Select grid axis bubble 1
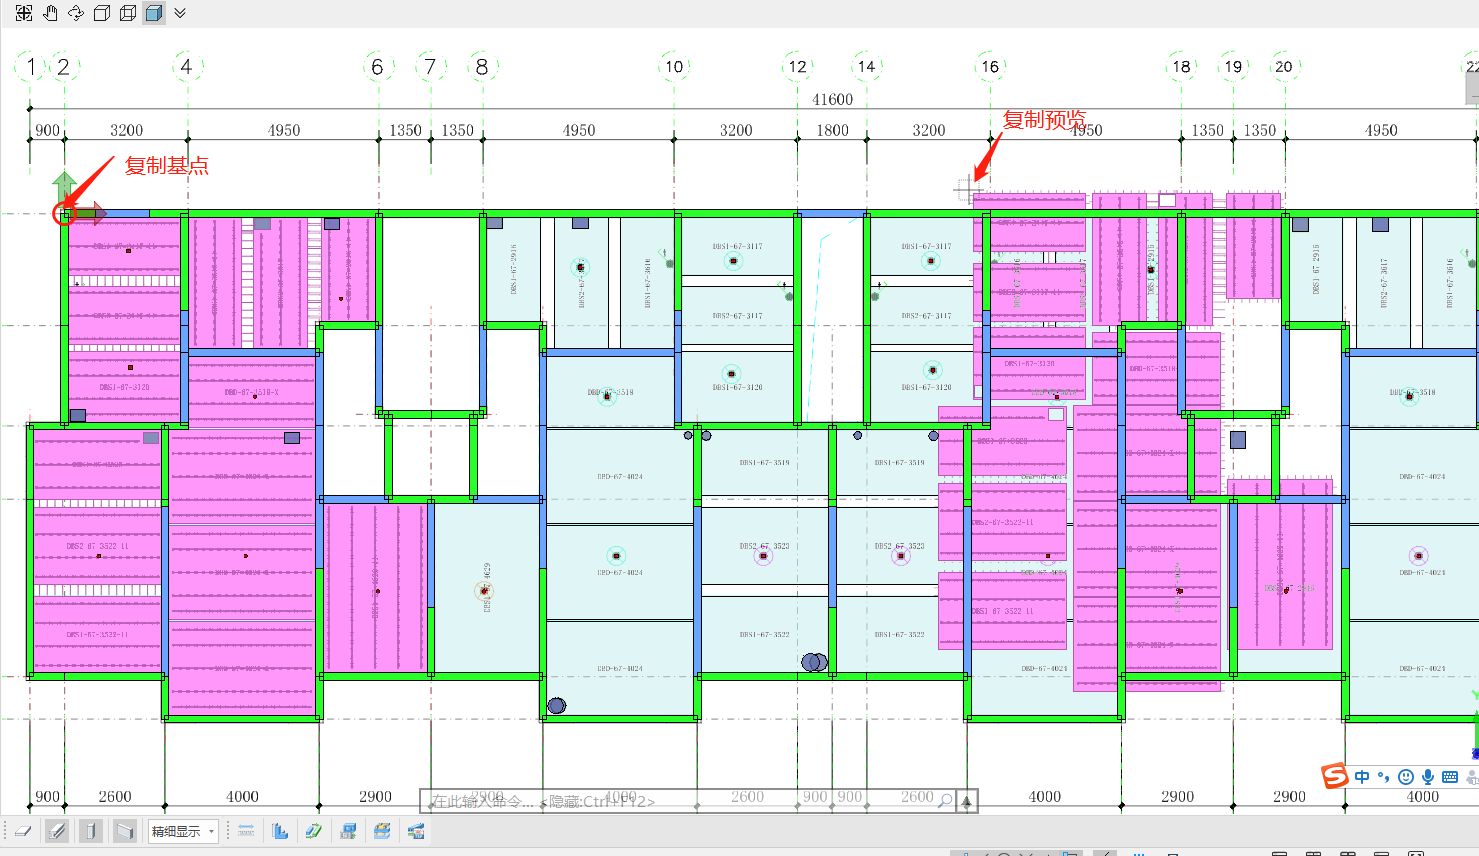The width and height of the screenshot is (1479, 856). tap(31, 67)
